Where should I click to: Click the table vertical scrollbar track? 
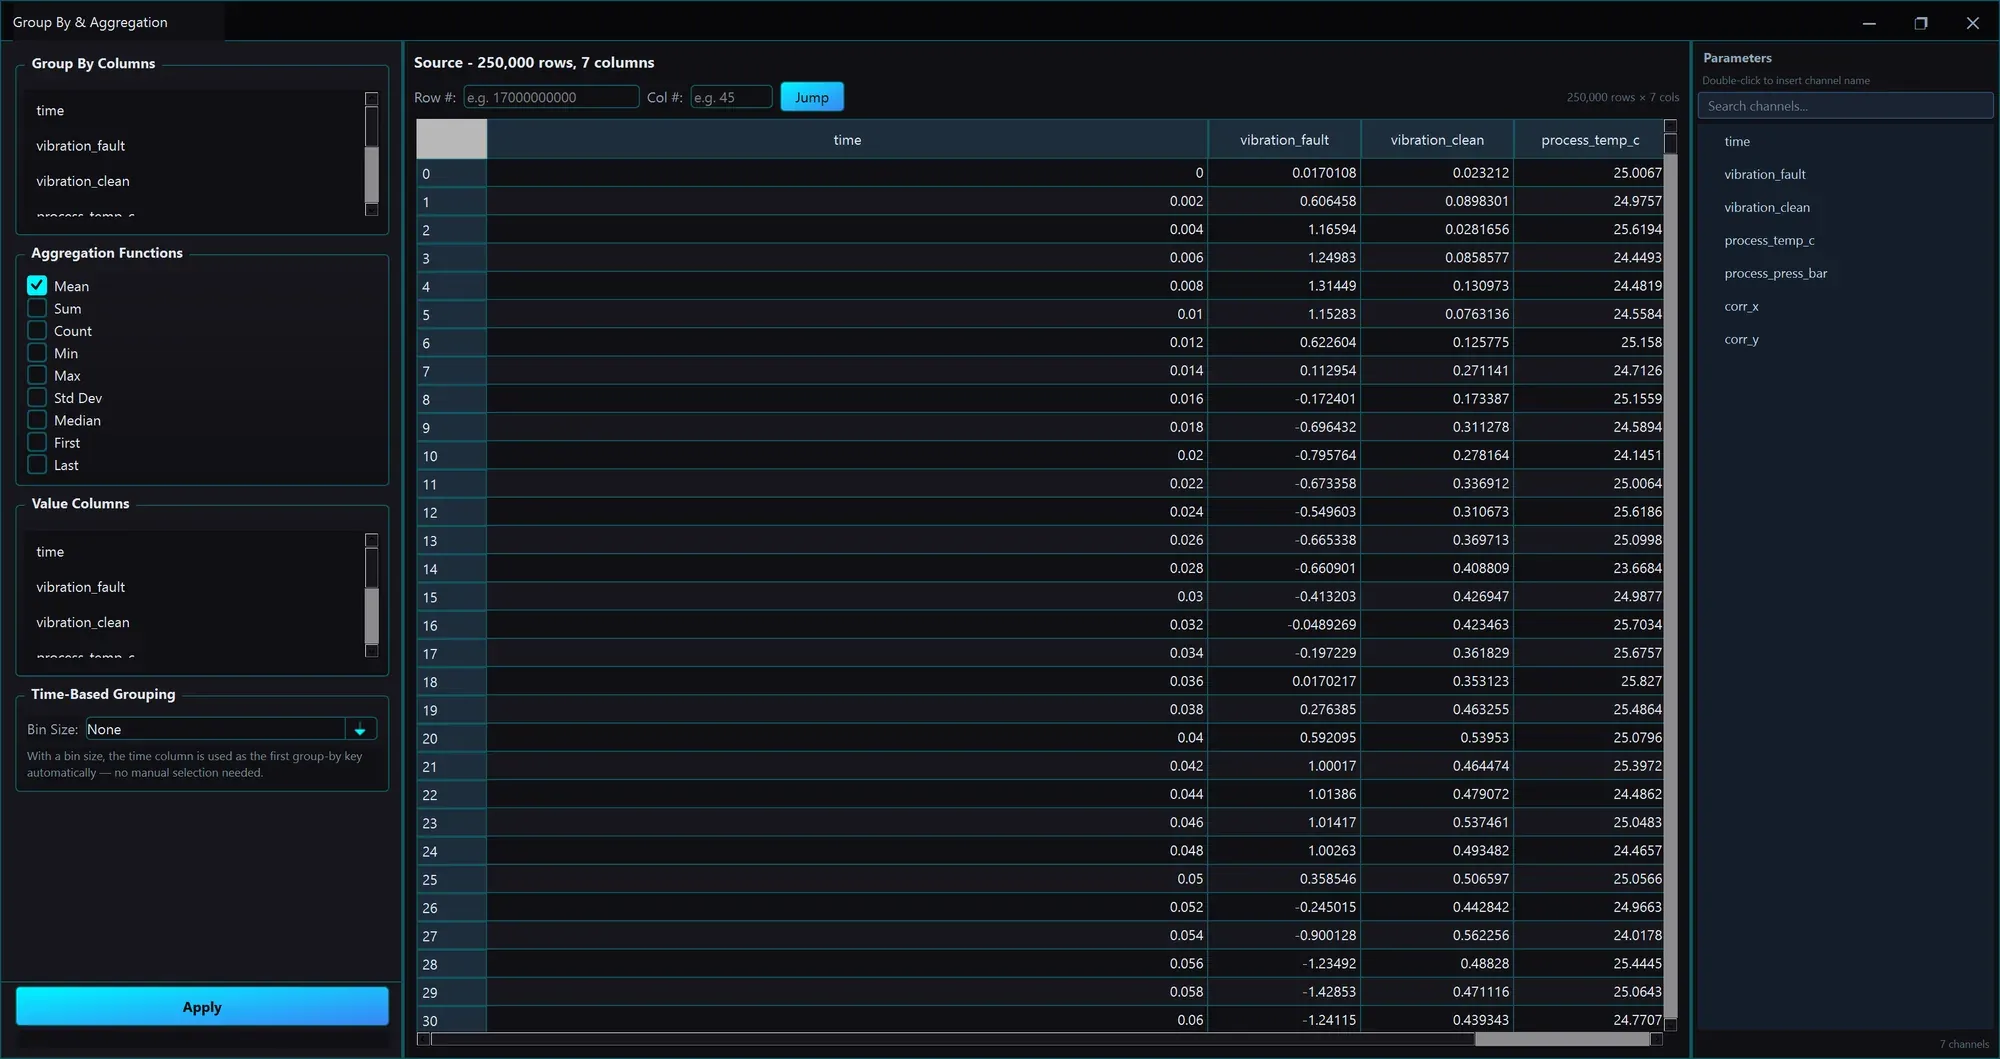[x=1670, y=586]
